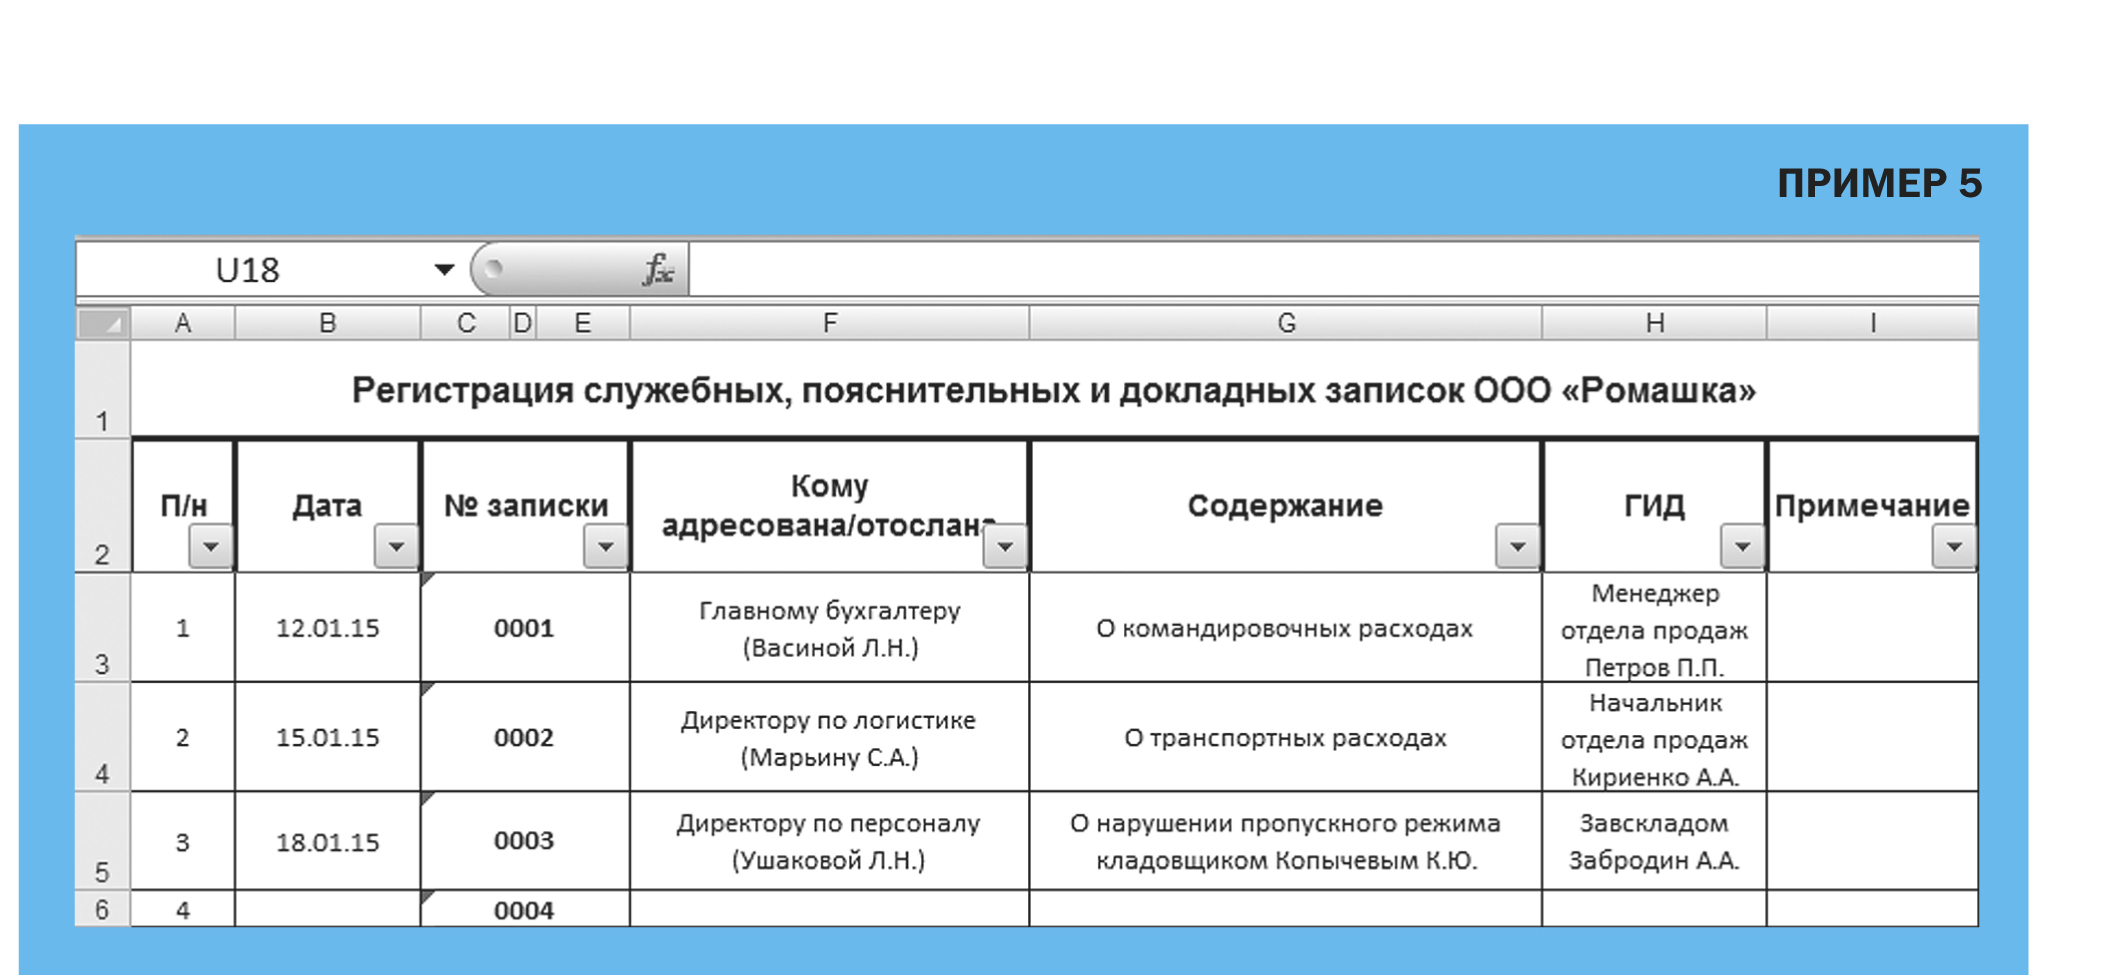Click the cell 'Завскладом Забродин А.А.'

coord(1655,842)
